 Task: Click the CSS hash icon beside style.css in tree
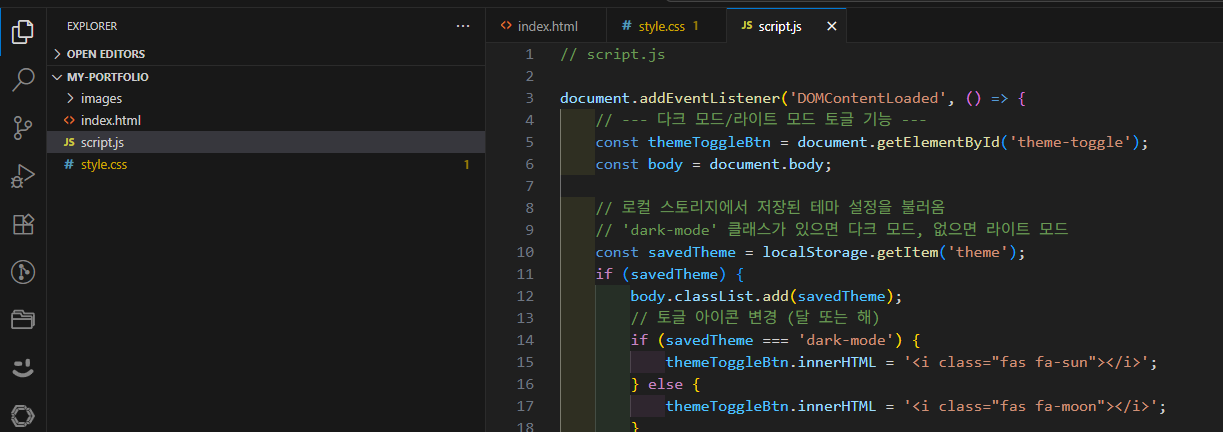click(x=69, y=164)
